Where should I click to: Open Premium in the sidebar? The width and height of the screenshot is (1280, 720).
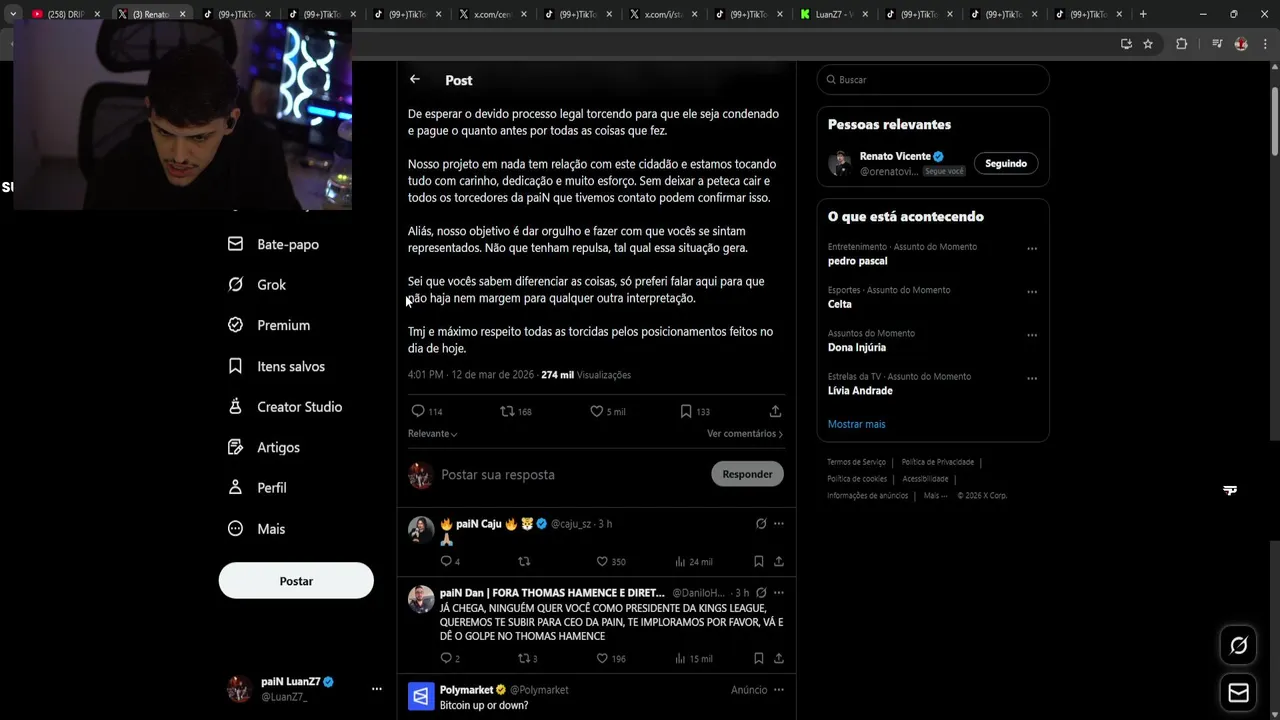click(x=269, y=325)
